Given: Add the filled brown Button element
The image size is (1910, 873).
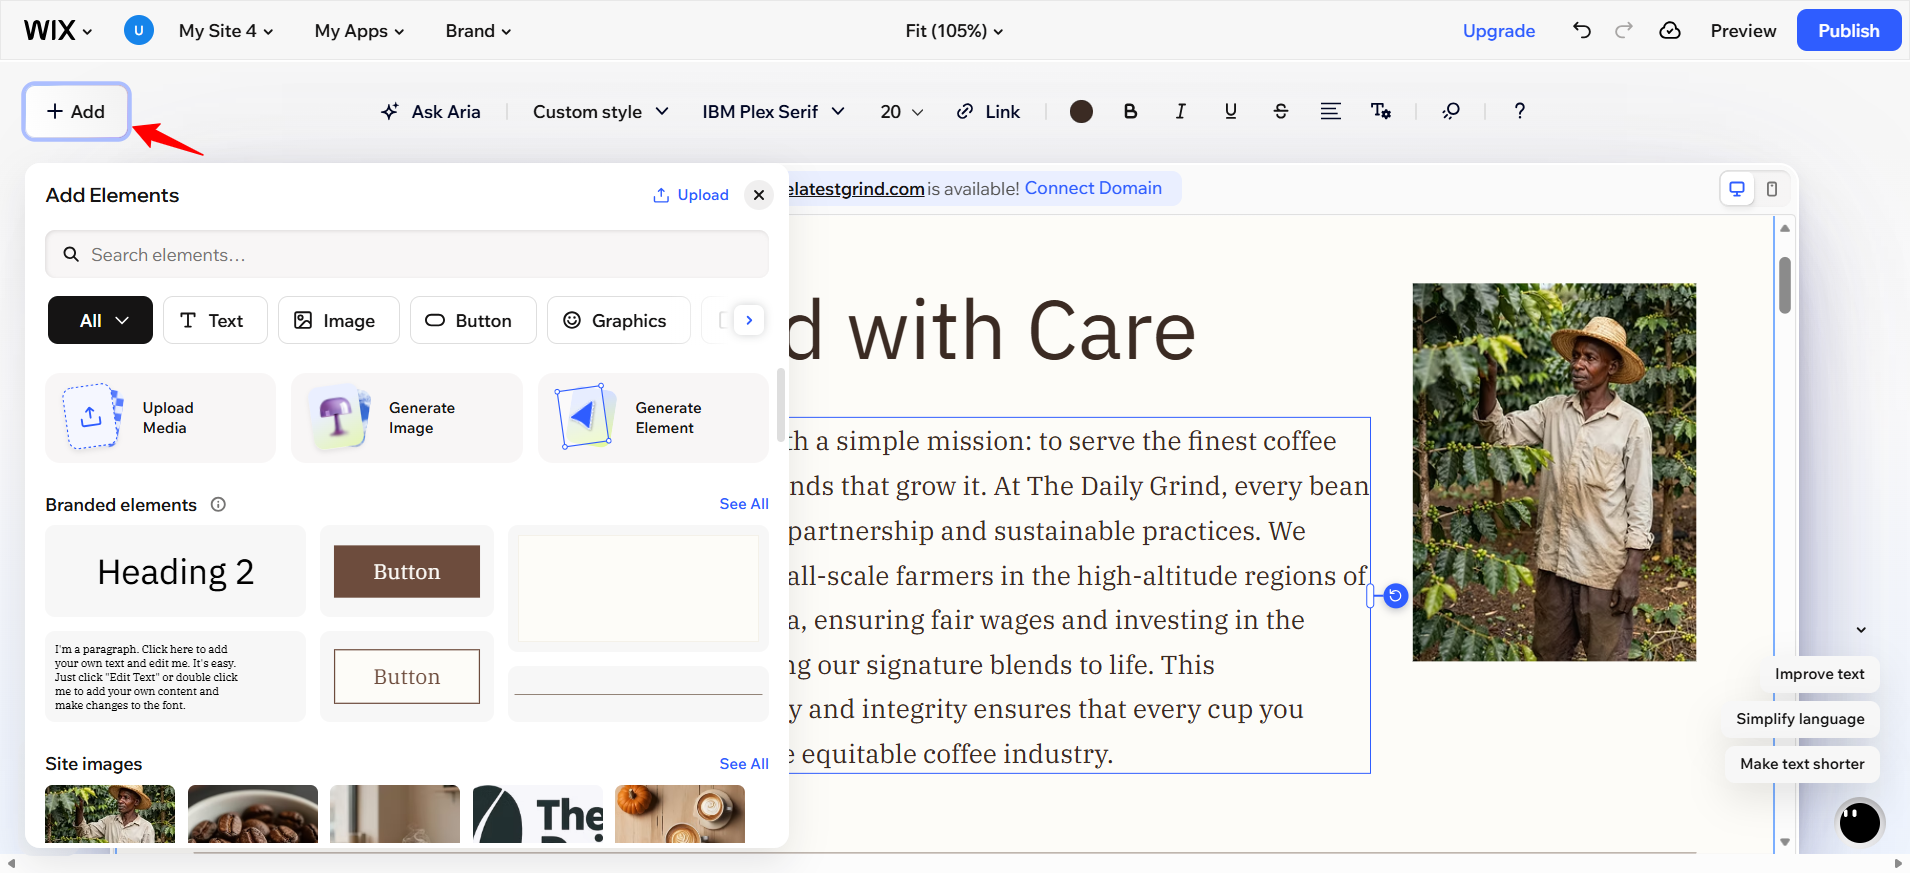Looking at the screenshot, I should (407, 571).
